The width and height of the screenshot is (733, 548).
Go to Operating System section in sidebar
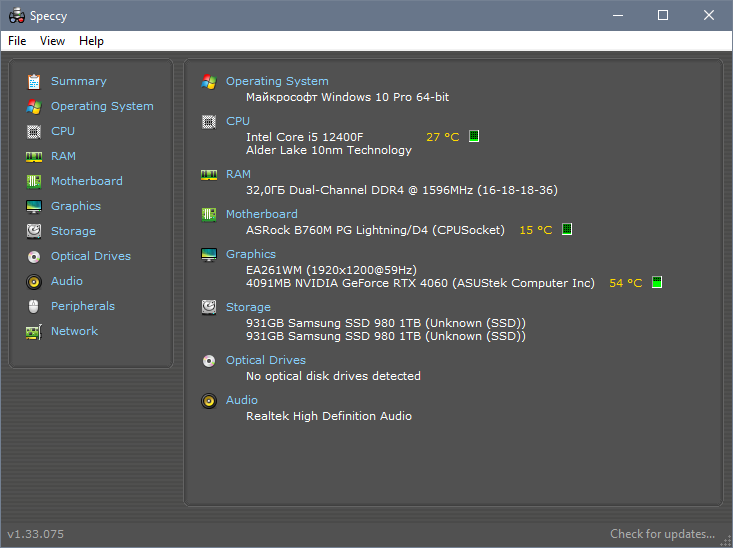[102, 107]
